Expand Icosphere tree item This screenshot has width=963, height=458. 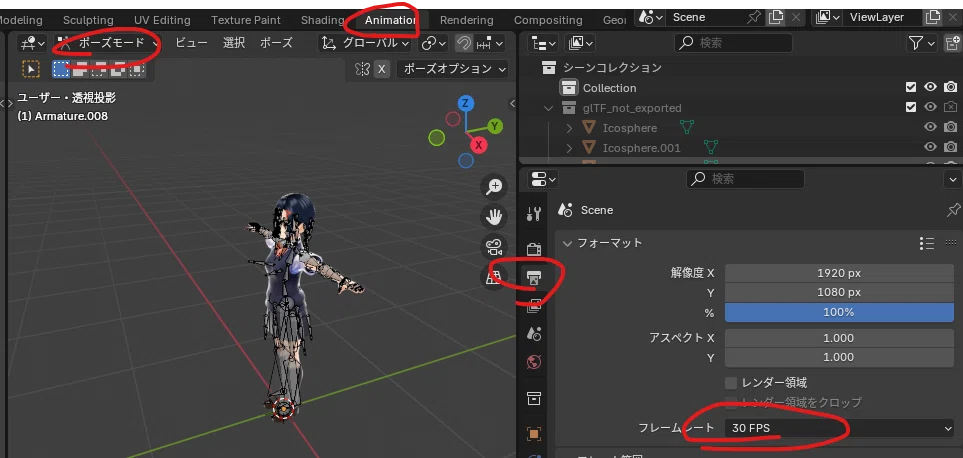tap(569, 128)
